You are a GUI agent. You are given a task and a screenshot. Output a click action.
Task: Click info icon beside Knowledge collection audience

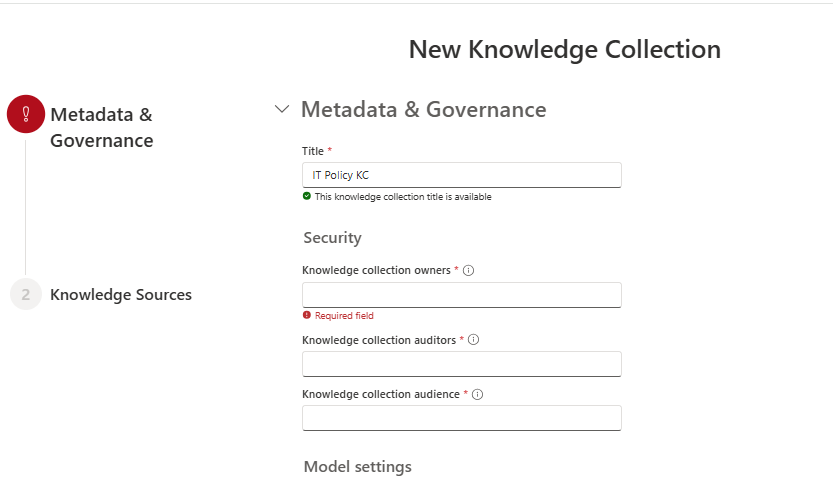click(477, 394)
